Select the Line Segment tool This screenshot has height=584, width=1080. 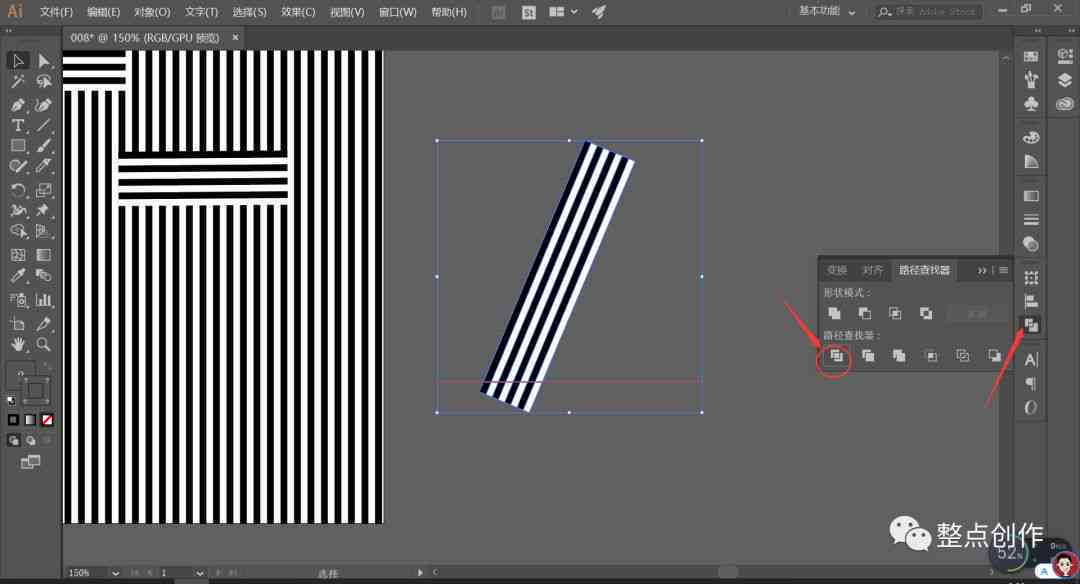[44, 125]
